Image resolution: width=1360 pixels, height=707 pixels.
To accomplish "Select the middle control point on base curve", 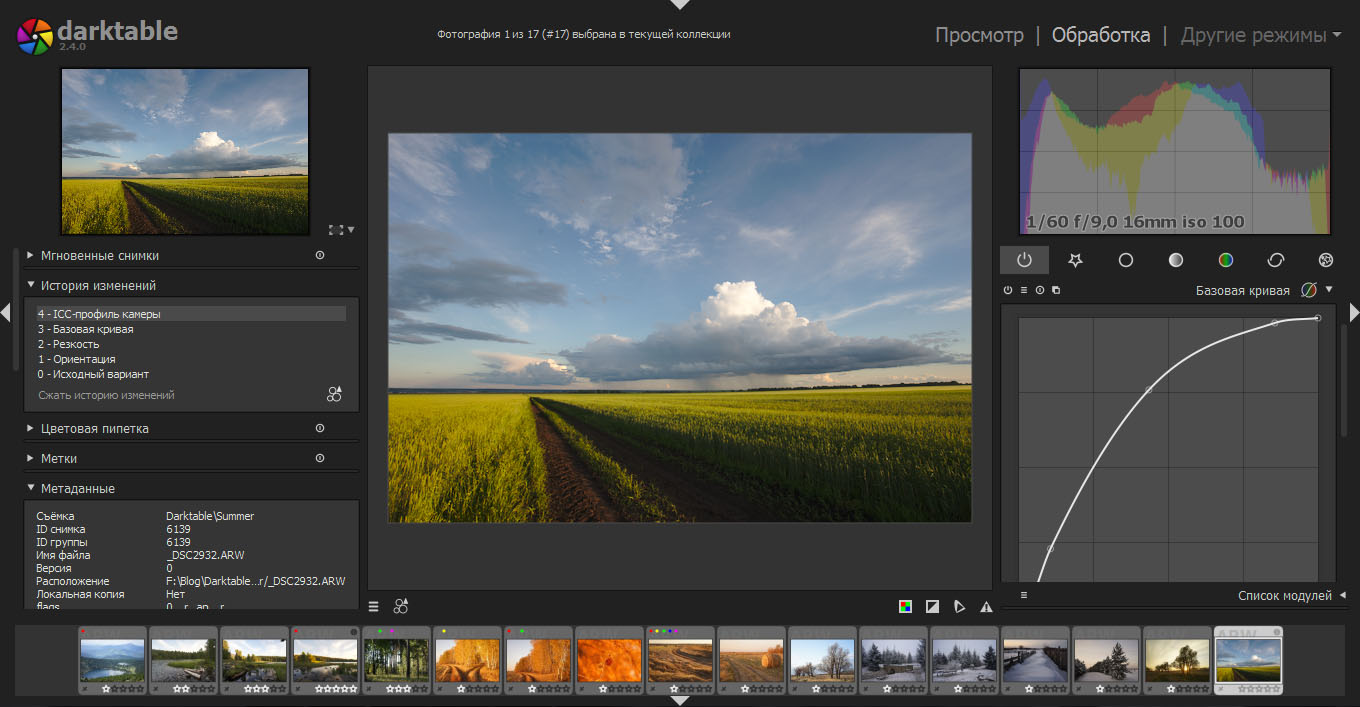I will (x=1148, y=389).
